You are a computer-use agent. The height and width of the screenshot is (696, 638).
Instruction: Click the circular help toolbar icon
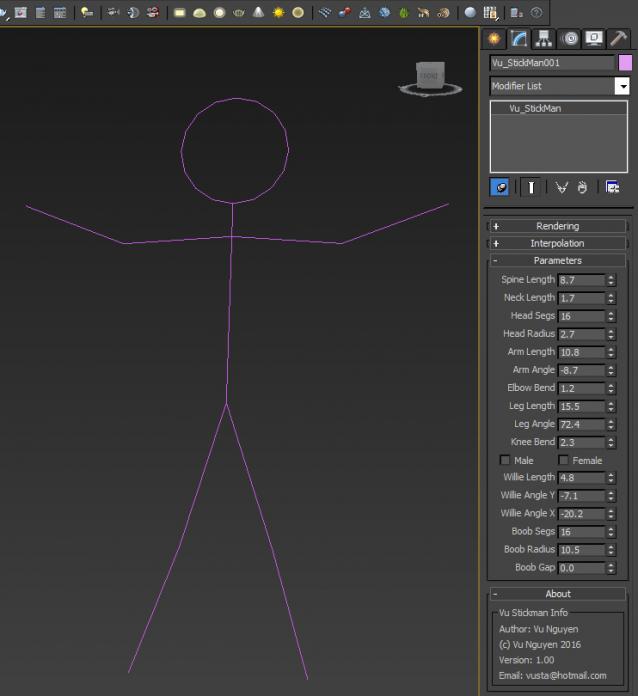point(536,12)
